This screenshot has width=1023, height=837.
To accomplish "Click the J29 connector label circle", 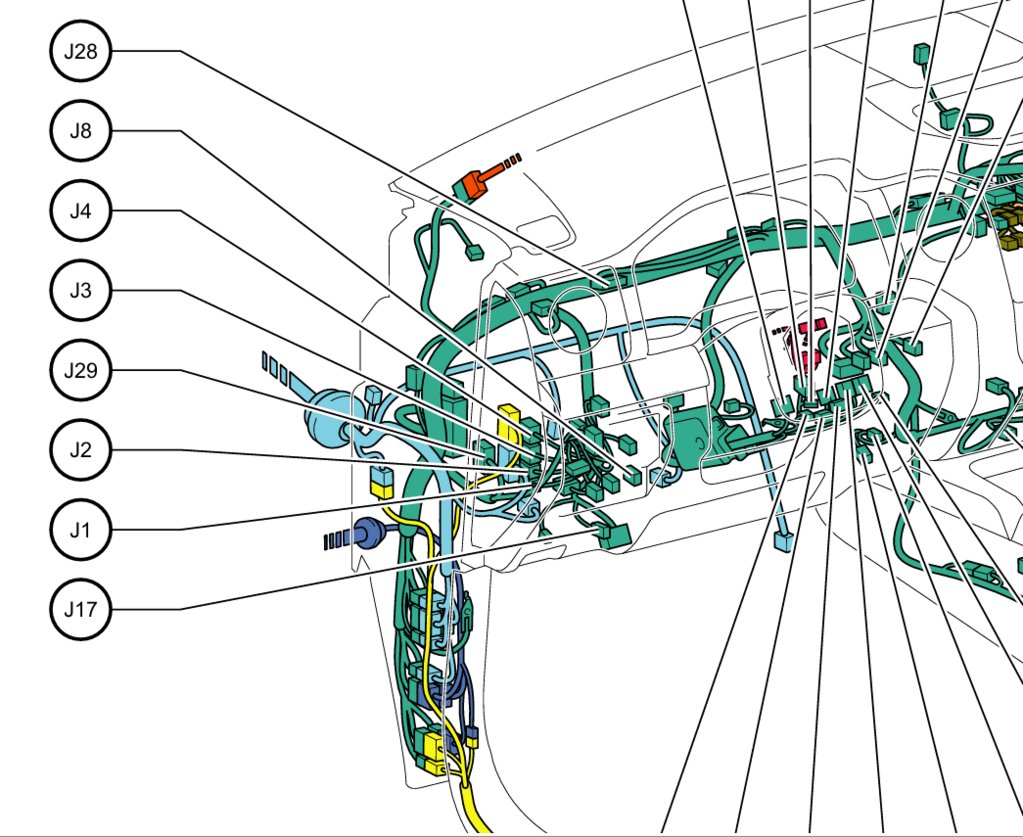I will click(x=81, y=370).
